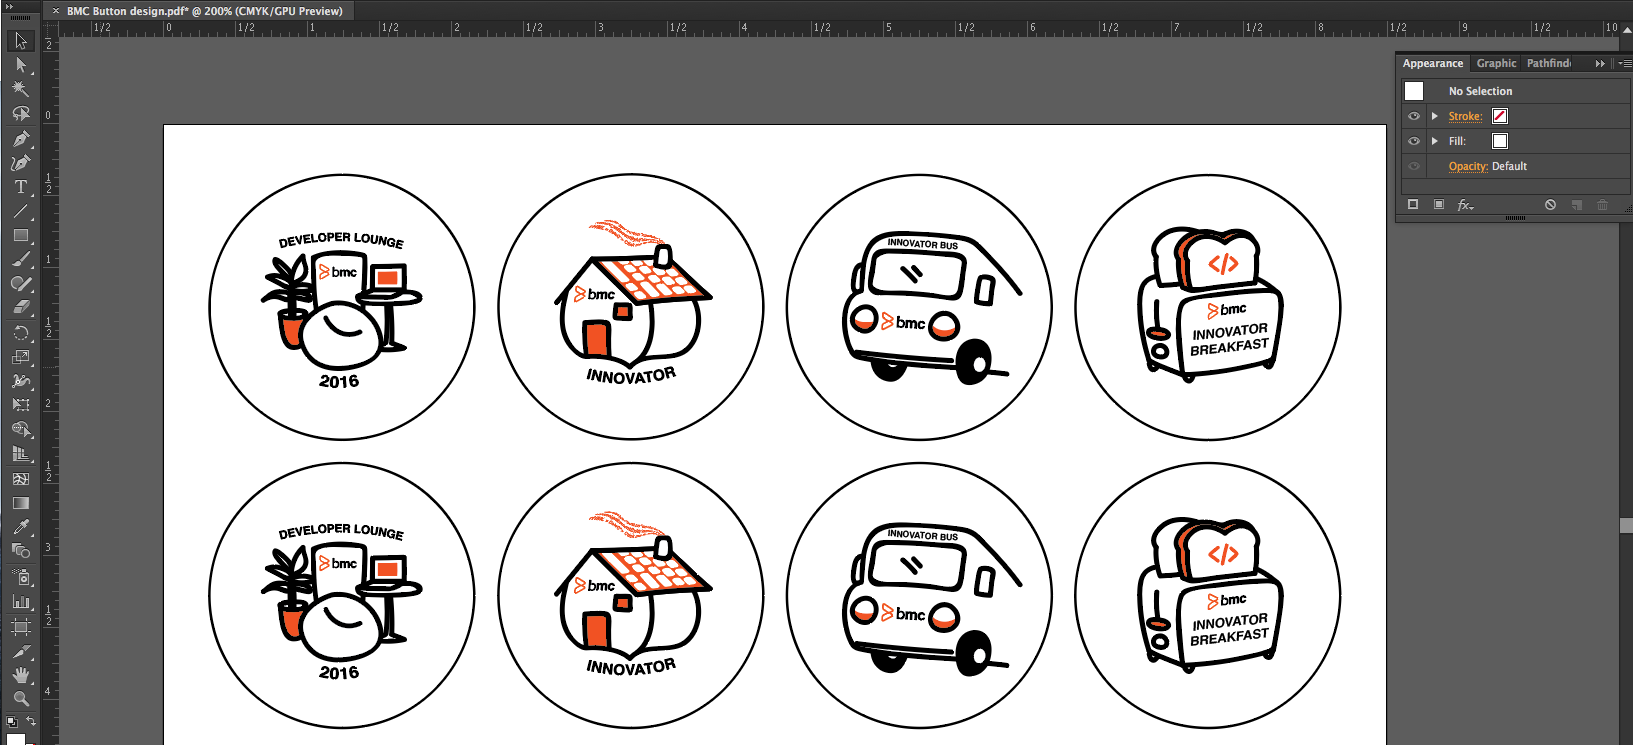1633x745 pixels.
Task: Expand the Stroke attribute disclosure triangle
Action: click(1435, 116)
